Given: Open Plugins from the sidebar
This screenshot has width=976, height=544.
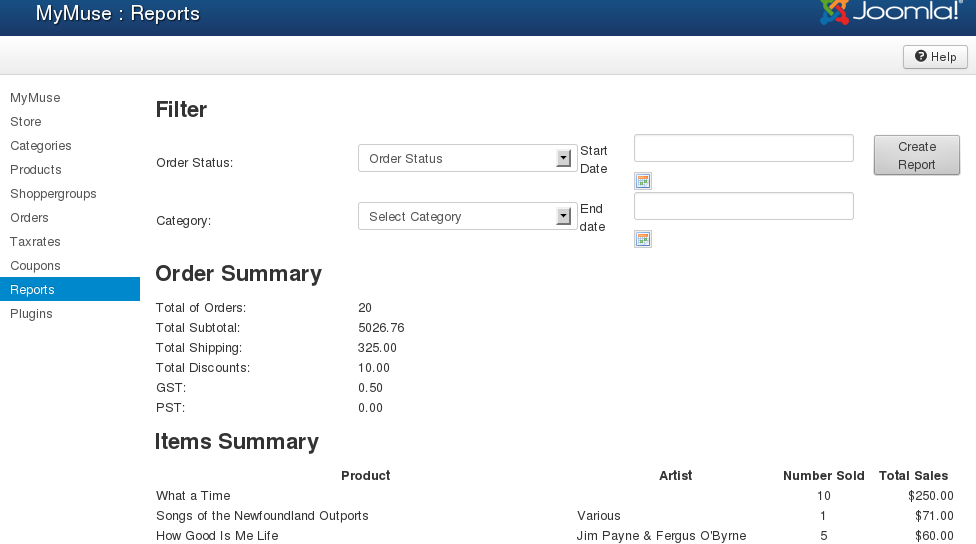Looking at the screenshot, I should click(x=31, y=314).
